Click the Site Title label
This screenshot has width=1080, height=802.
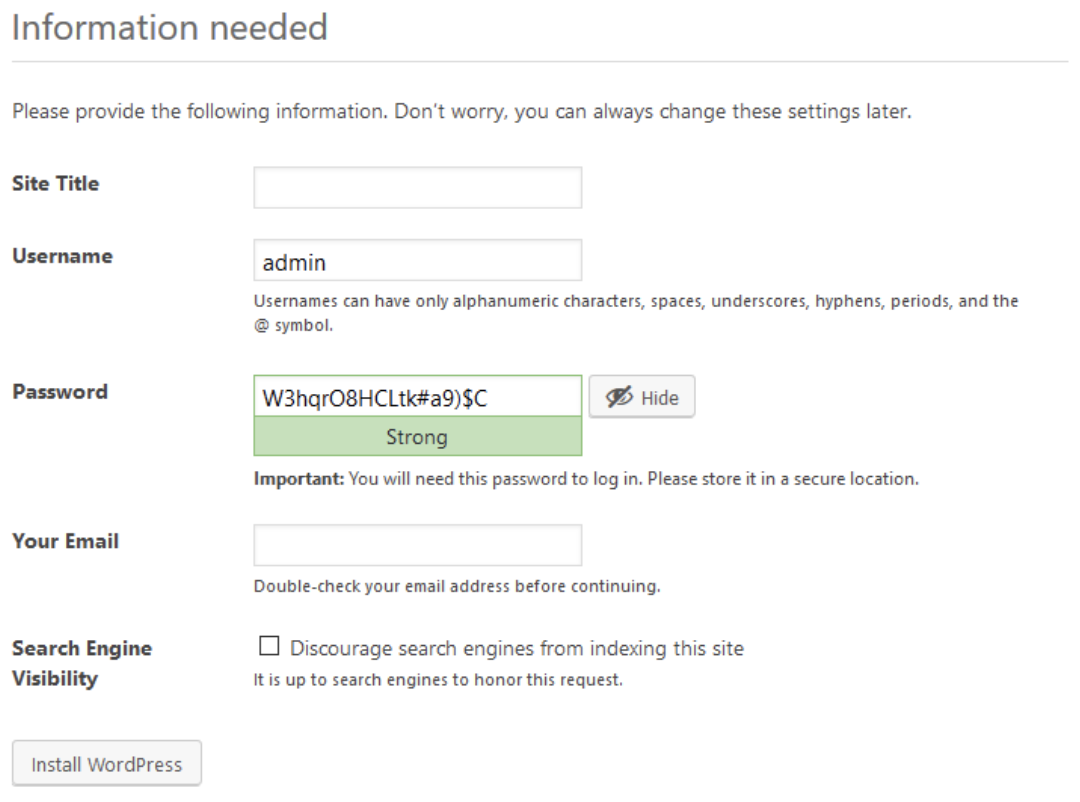[x=56, y=184]
